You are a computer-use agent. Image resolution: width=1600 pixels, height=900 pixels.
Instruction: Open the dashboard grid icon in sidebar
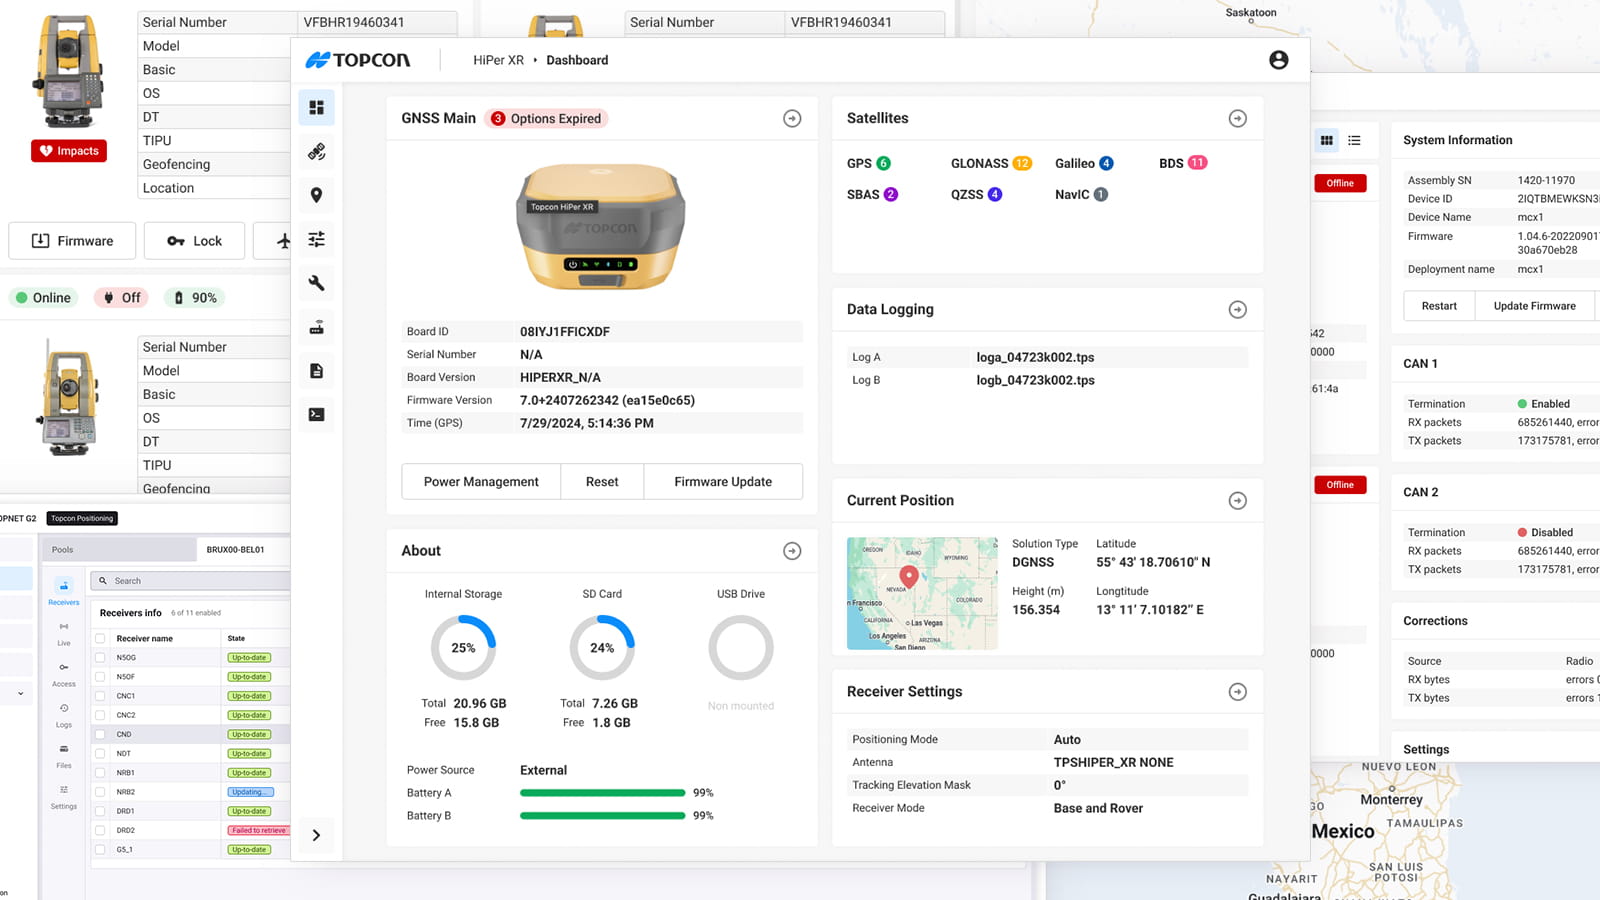(316, 108)
